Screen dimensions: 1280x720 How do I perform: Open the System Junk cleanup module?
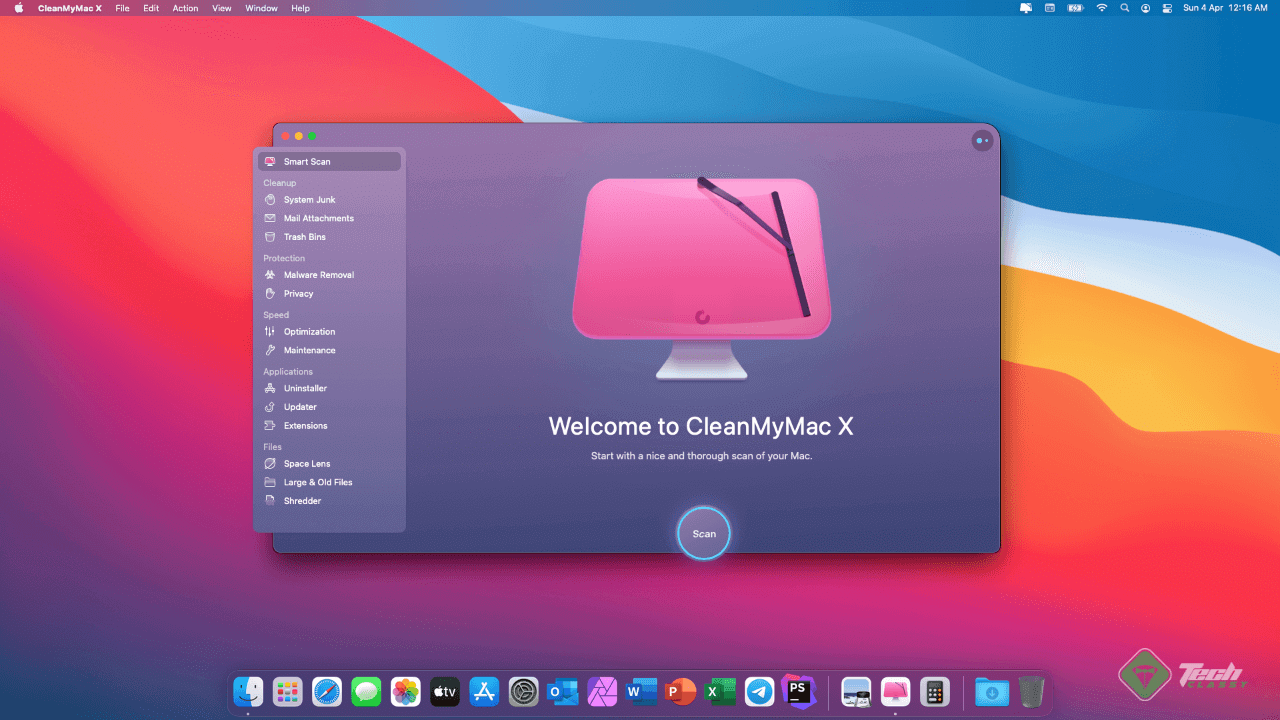tap(309, 199)
